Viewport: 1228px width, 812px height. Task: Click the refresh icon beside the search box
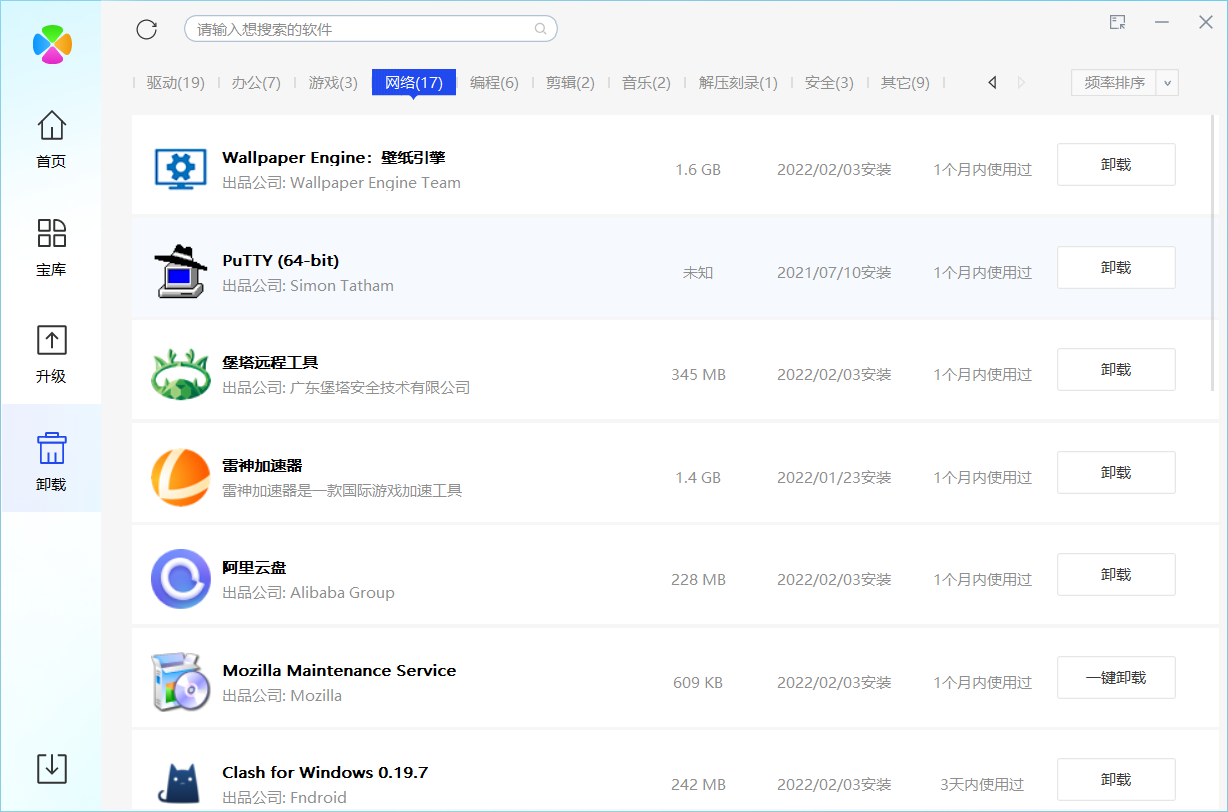tap(147, 29)
